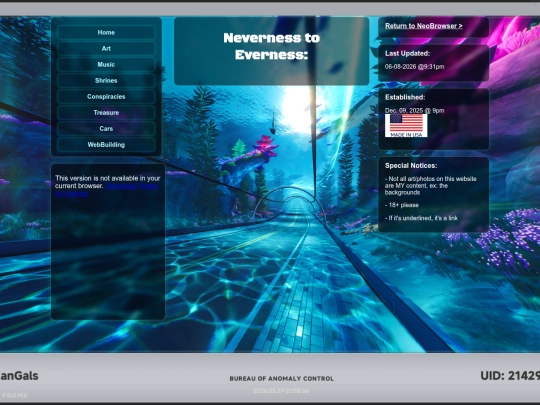540x405 pixels.
Task: Click the Special Notices heading
Action: point(411,166)
